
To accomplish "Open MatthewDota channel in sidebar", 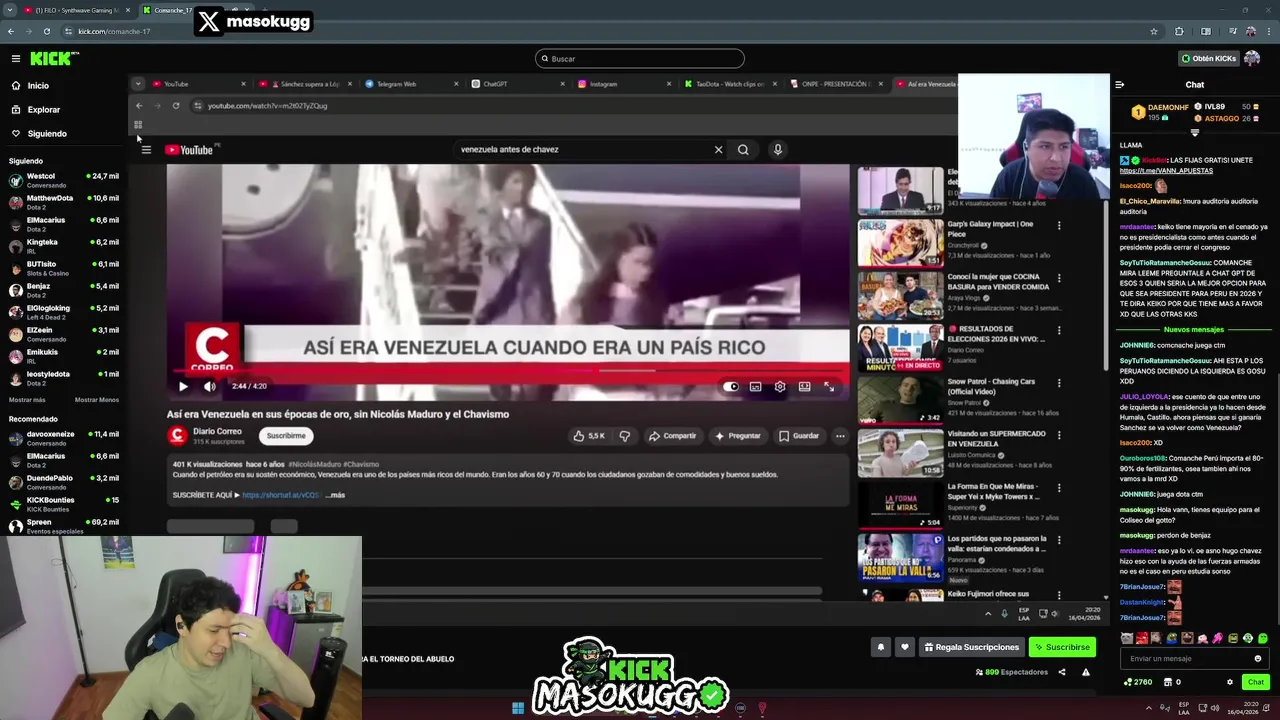I will pos(64,202).
